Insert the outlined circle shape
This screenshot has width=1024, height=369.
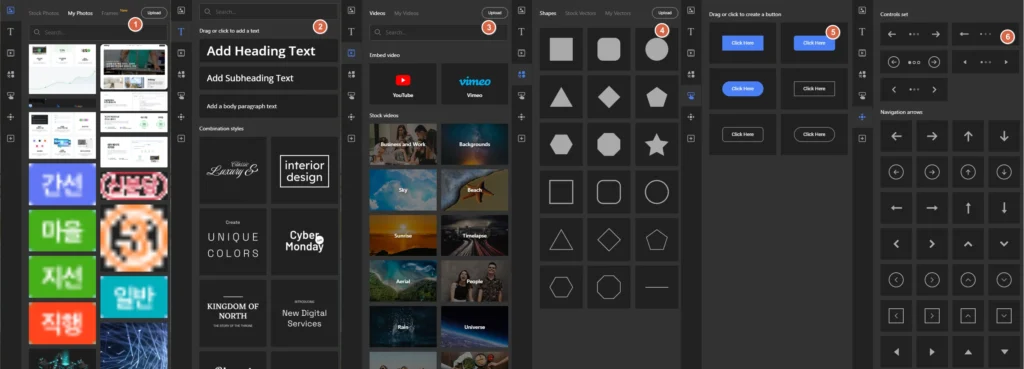pyautogui.click(x=656, y=192)
